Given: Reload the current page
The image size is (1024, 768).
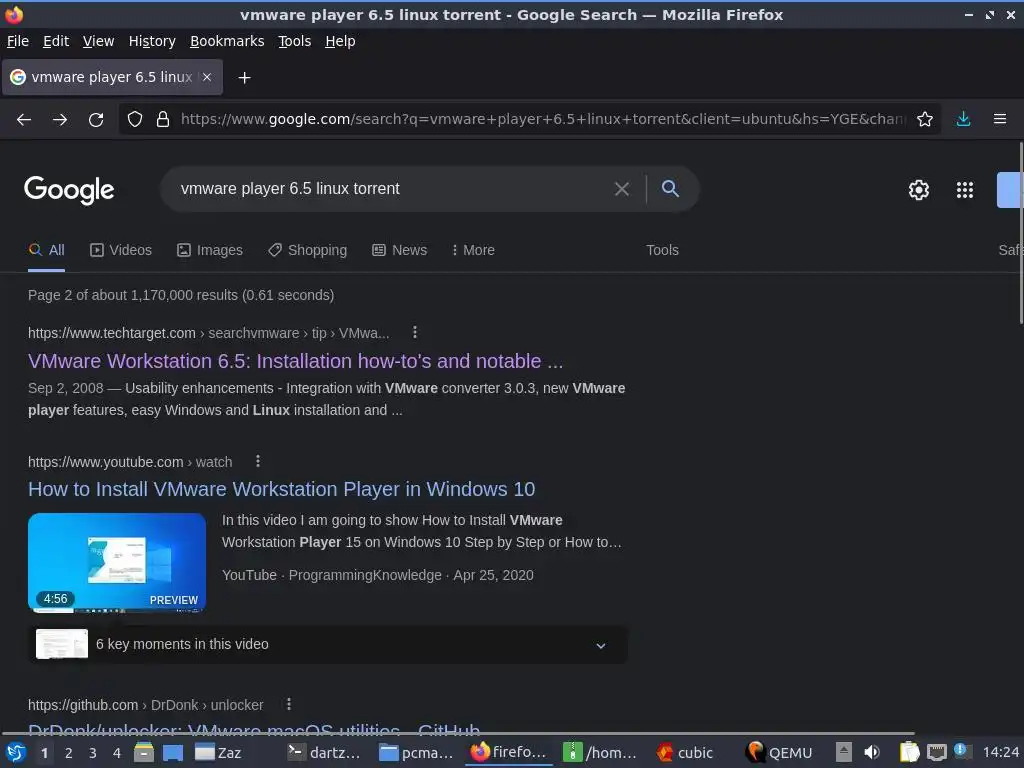Looking at the screenshot, I should click(x=96, y=120).
